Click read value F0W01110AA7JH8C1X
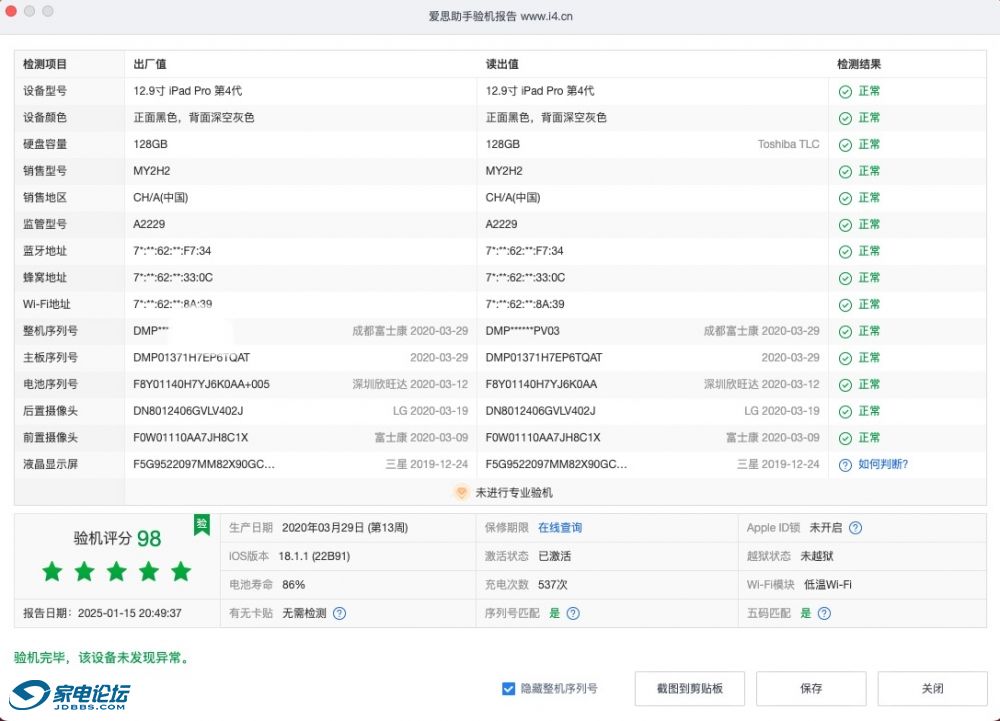The width and height of the screenshot is (1000, 721). 543,438
